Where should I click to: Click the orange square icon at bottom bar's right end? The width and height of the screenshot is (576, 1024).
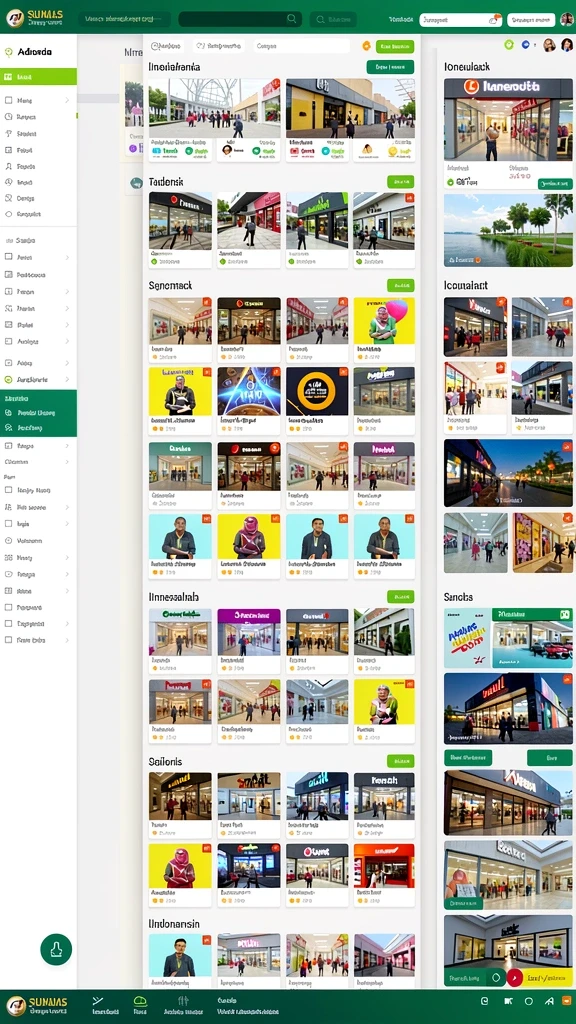point(568,1000)
